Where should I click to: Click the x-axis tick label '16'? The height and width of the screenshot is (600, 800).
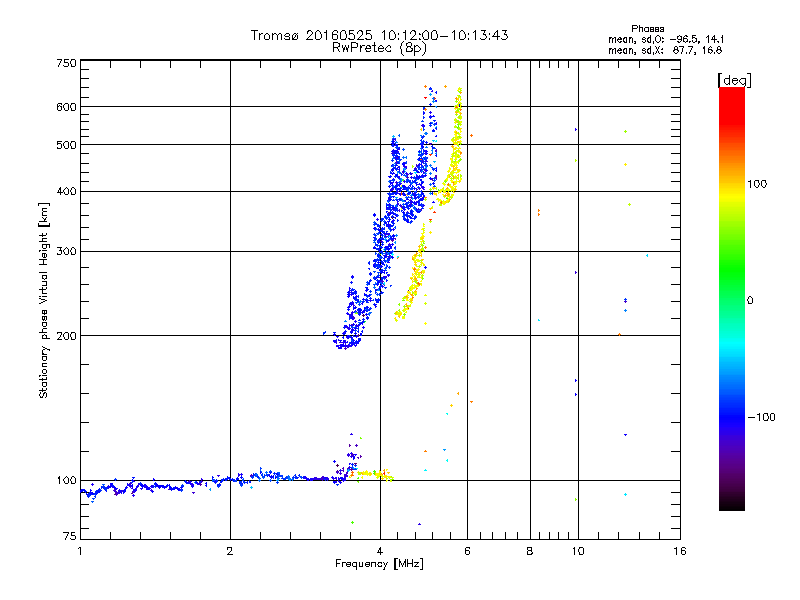pyautogui.click(x=680, y=551)
